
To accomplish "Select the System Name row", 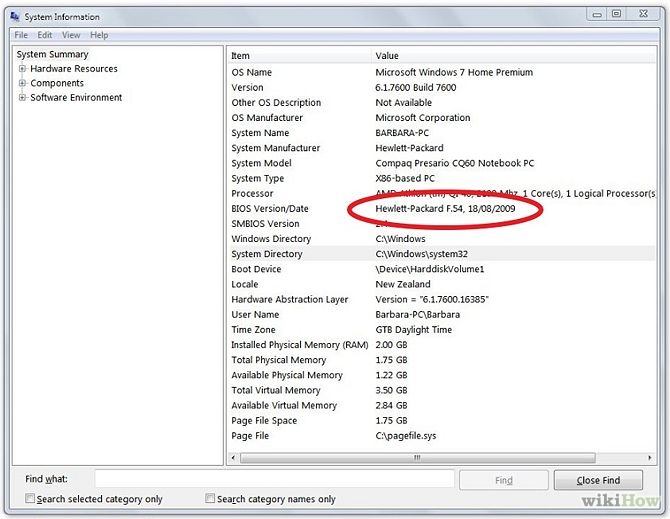I will pos(442,133).
